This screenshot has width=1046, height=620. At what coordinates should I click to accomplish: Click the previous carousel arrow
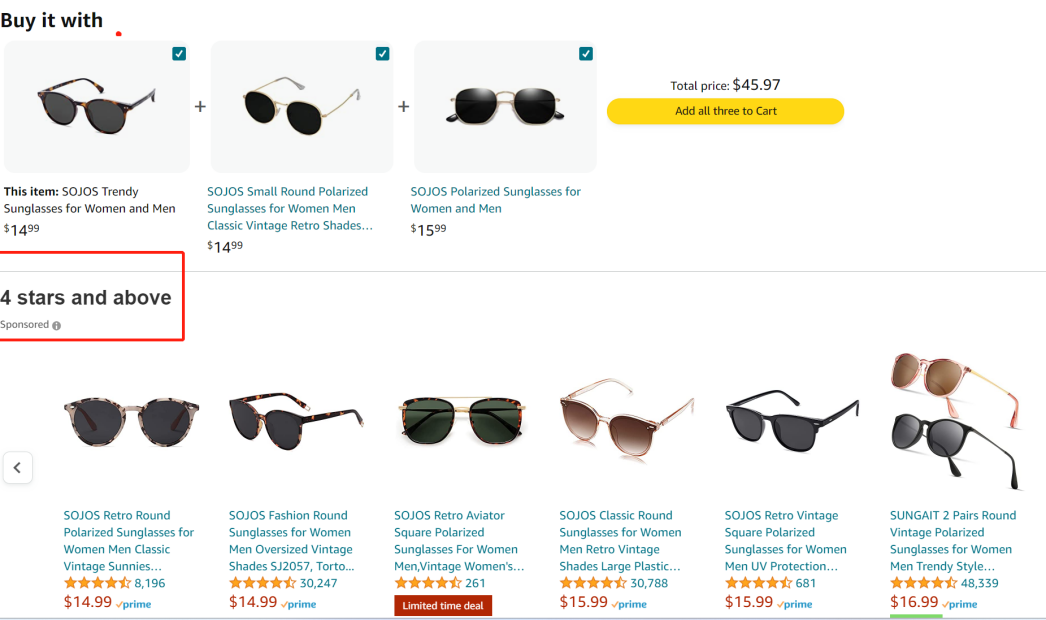tap(17, 467)
